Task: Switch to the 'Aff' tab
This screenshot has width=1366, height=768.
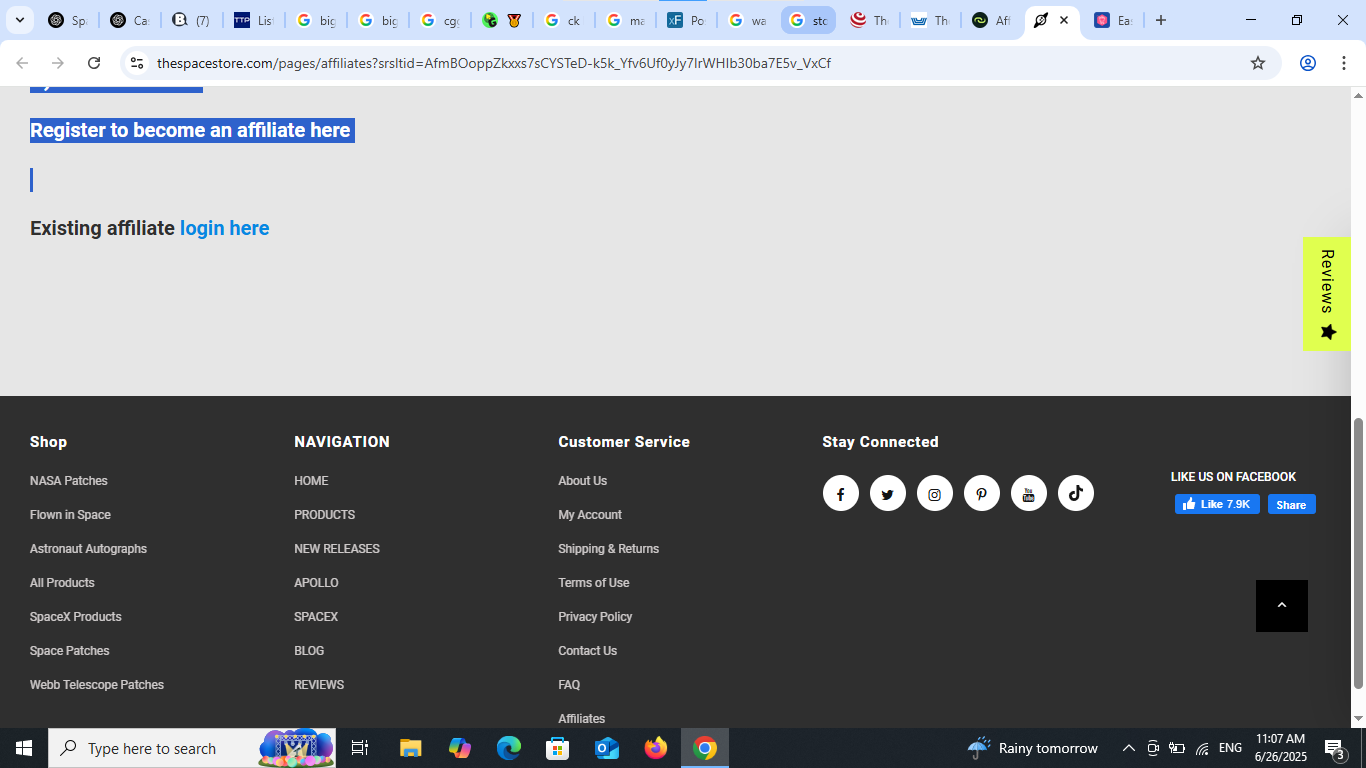Action: click(992, 20)
